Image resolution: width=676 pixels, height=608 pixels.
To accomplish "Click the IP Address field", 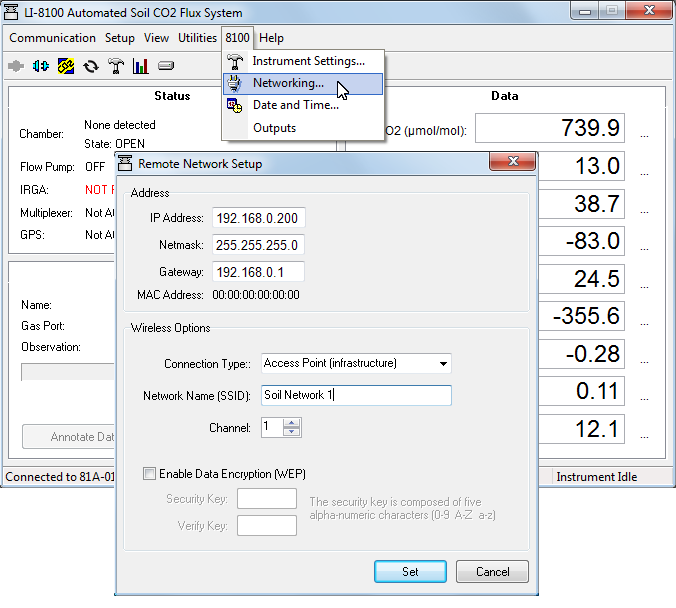I will click(x=258, y=218).
